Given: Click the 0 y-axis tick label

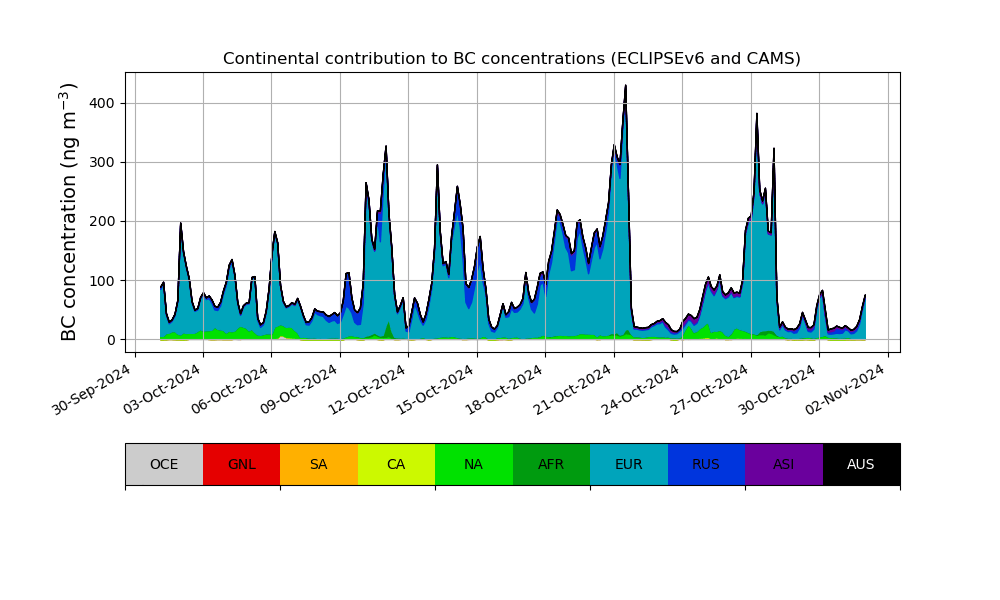Looking at the screenshot, I should 112,340.
